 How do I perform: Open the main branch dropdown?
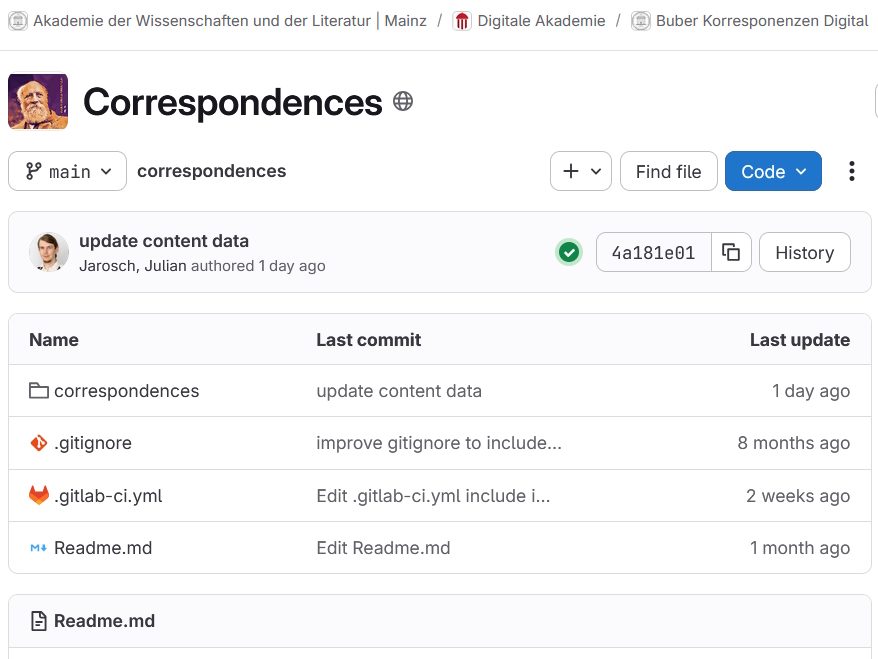point(67,171)
